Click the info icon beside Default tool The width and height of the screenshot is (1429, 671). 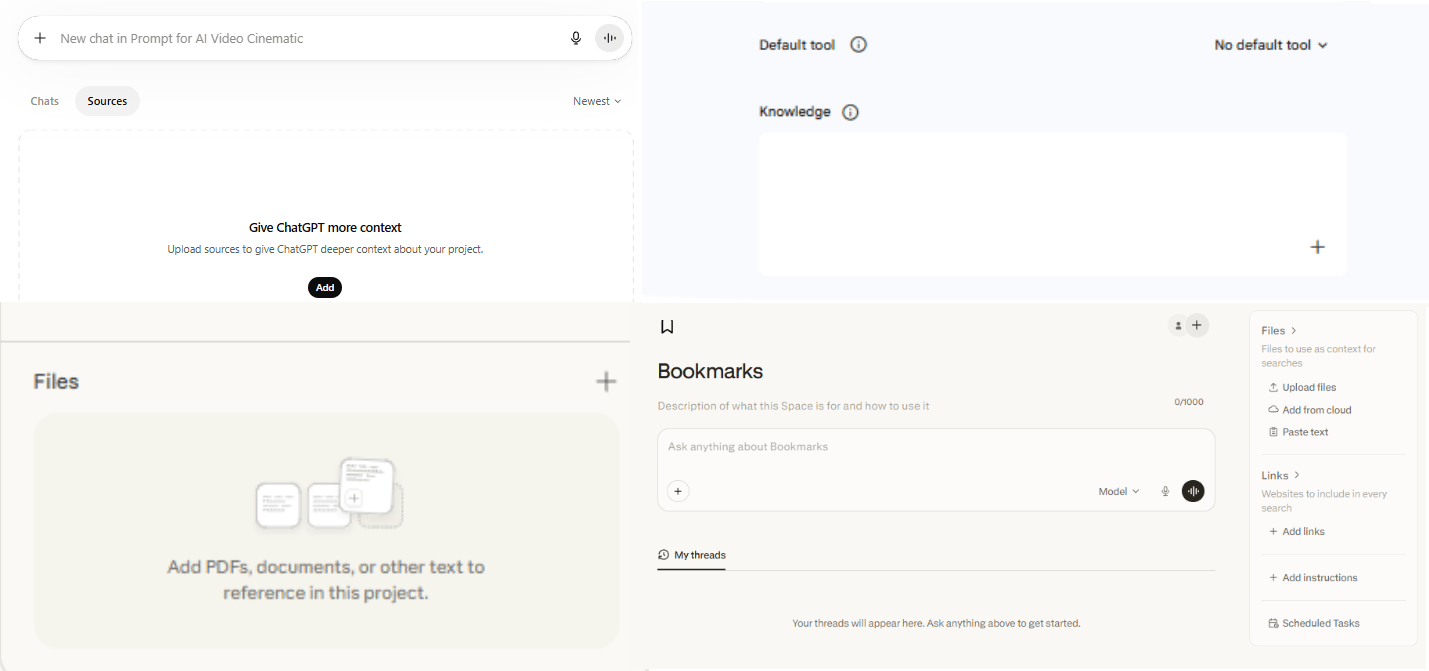click(858, 45)
